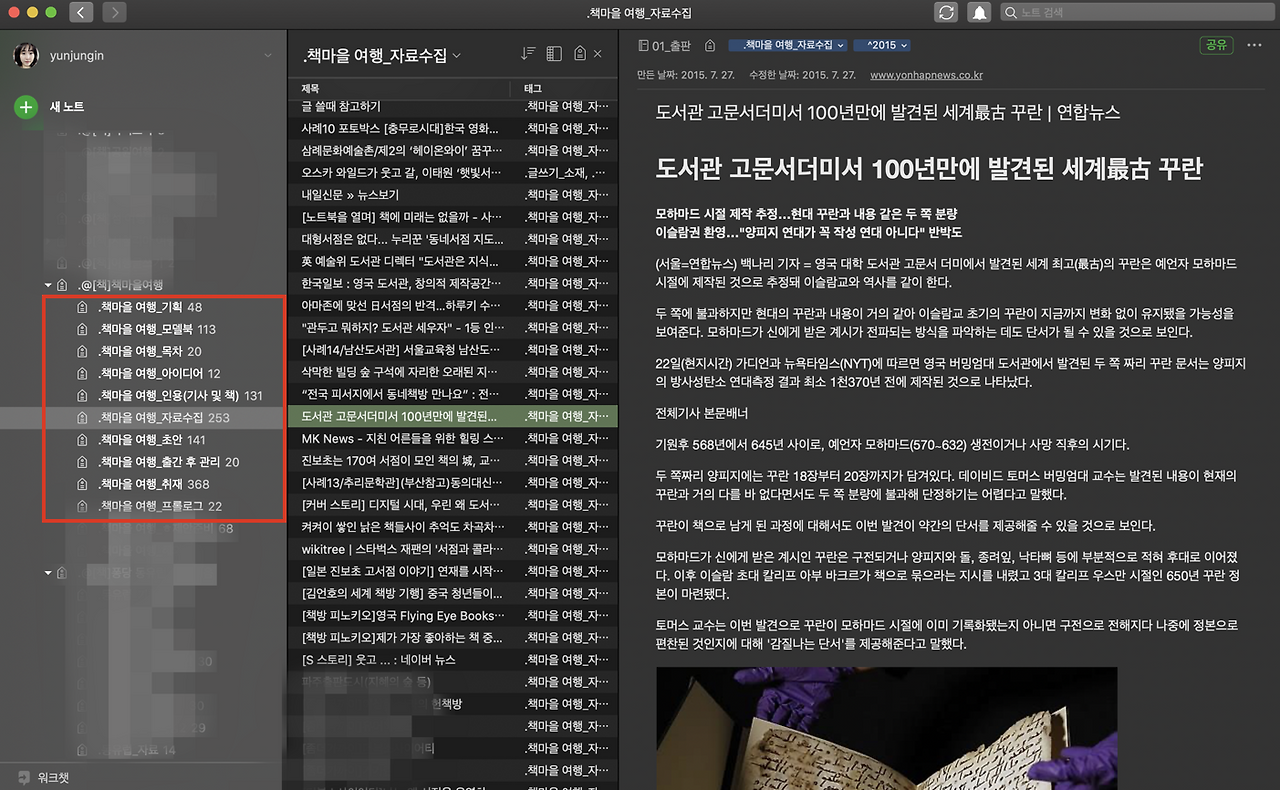Click notebook icon beside .책마을 여행_취재
The image size is (1280, 790).
pyautogui.click(x=81, y=484)
